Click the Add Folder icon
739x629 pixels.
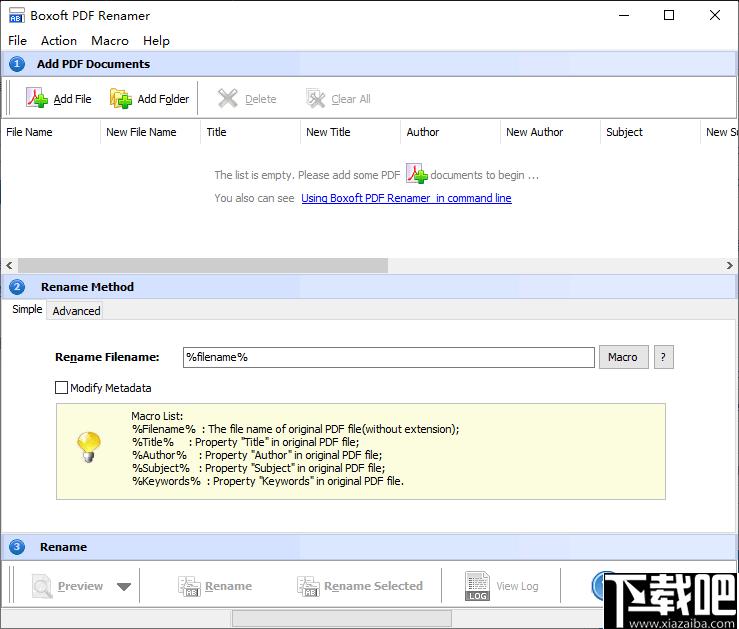click(121, 98)
